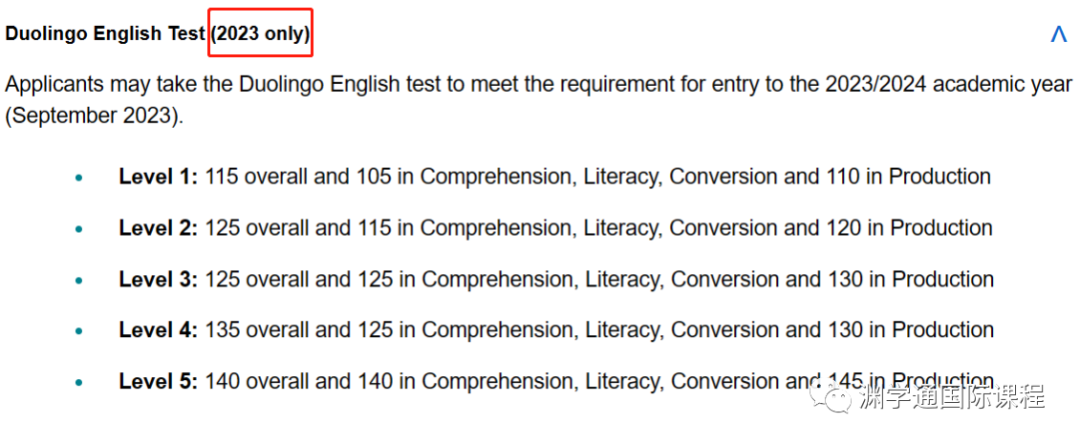
Task: Click the 渊学通国际课程 watermark text
Action: (x=951, y=398)
